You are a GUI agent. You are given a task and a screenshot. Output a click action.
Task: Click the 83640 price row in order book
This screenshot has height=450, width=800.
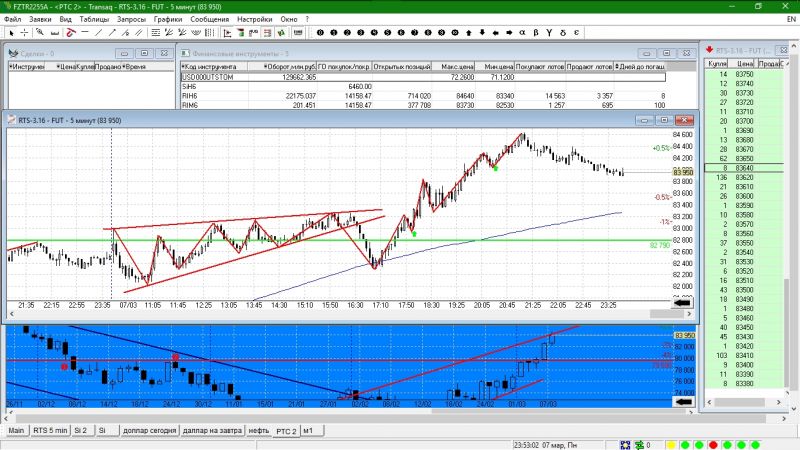[x=744, y=168]
